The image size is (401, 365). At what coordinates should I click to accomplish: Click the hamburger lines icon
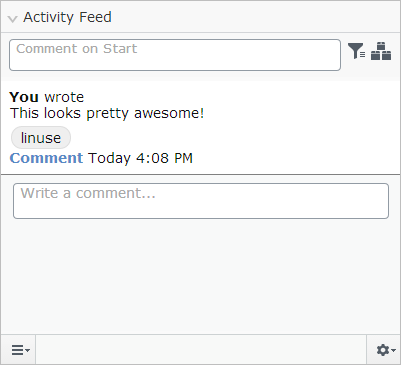tap(17, 350)
